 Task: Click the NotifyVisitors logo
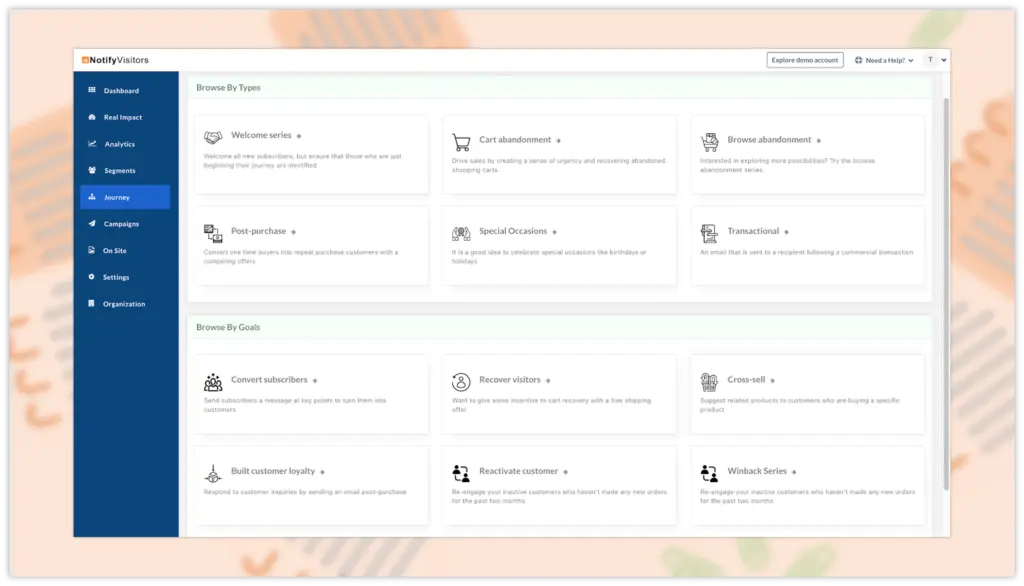pos(115,60)
